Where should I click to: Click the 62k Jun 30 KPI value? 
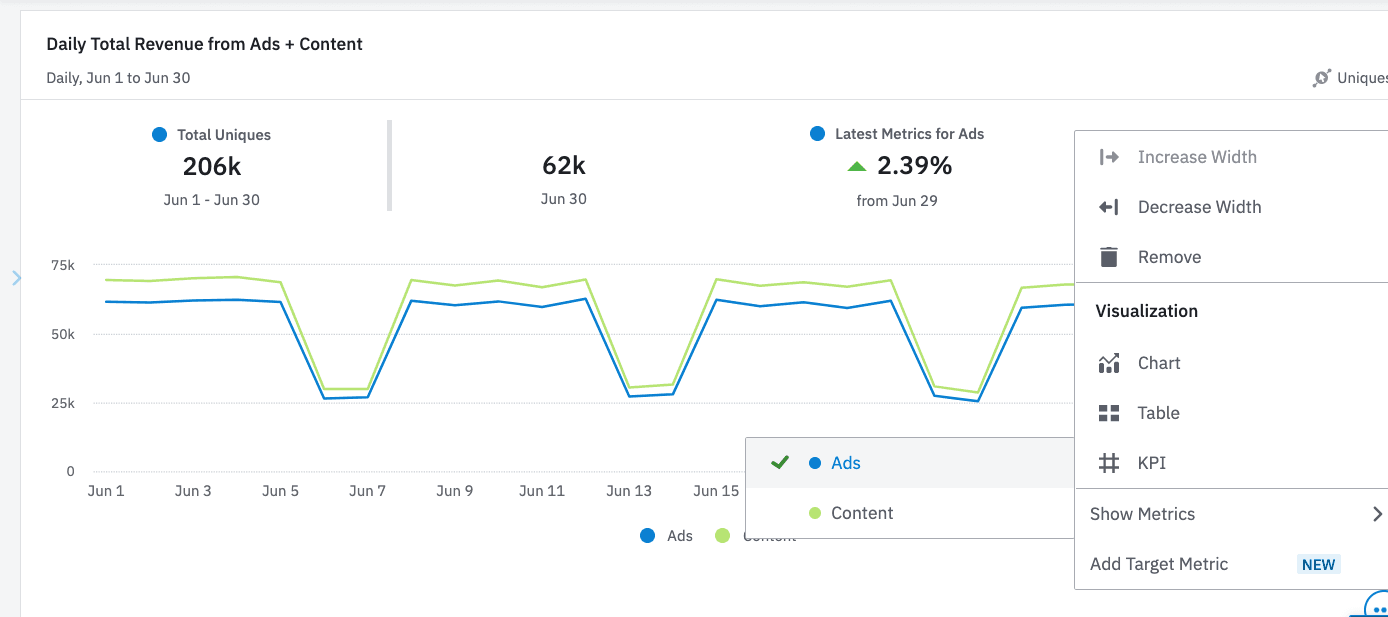(563, 166)
